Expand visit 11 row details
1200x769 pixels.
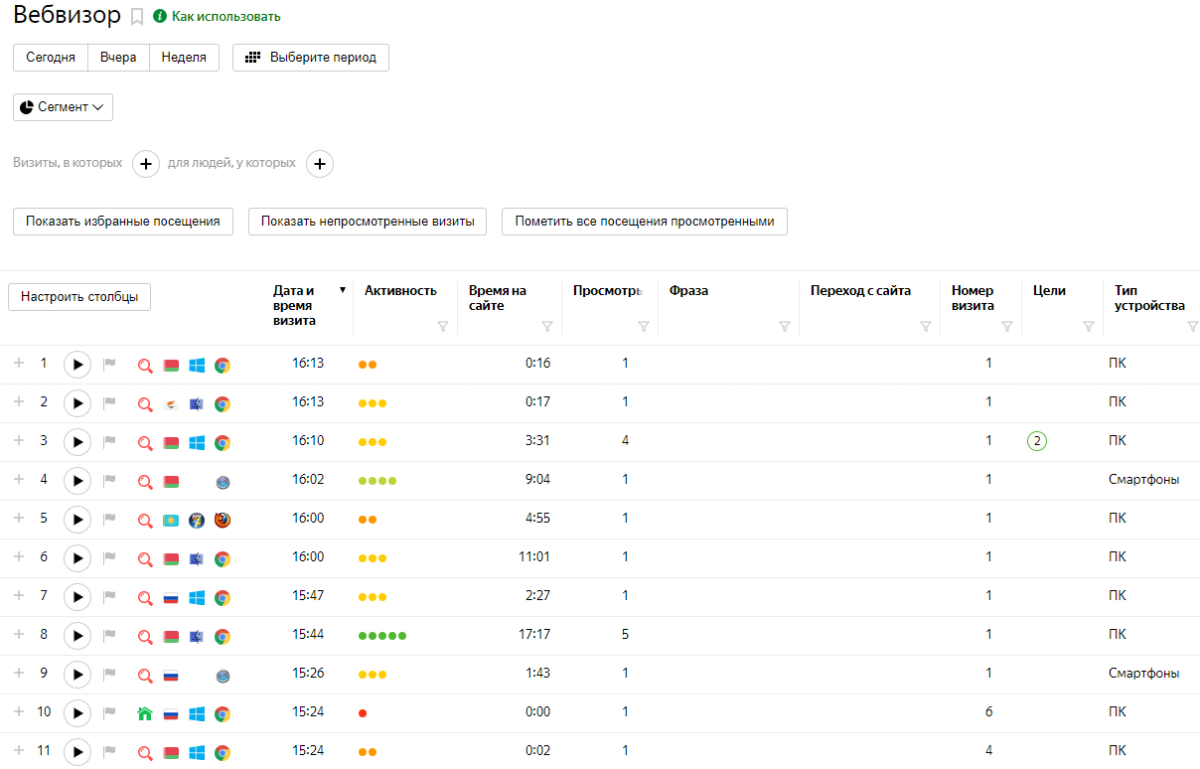(x=18, y=752)
